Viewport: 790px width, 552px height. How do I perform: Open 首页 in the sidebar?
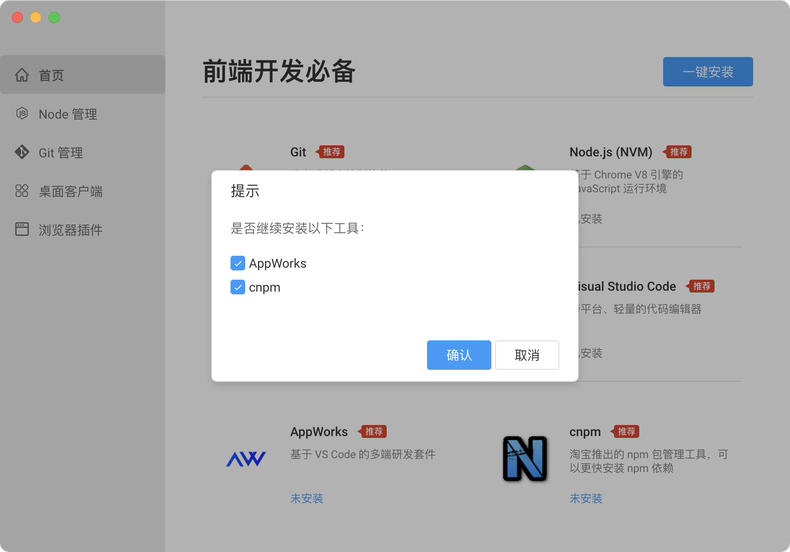pyautogui.click(x=83, y=75)
